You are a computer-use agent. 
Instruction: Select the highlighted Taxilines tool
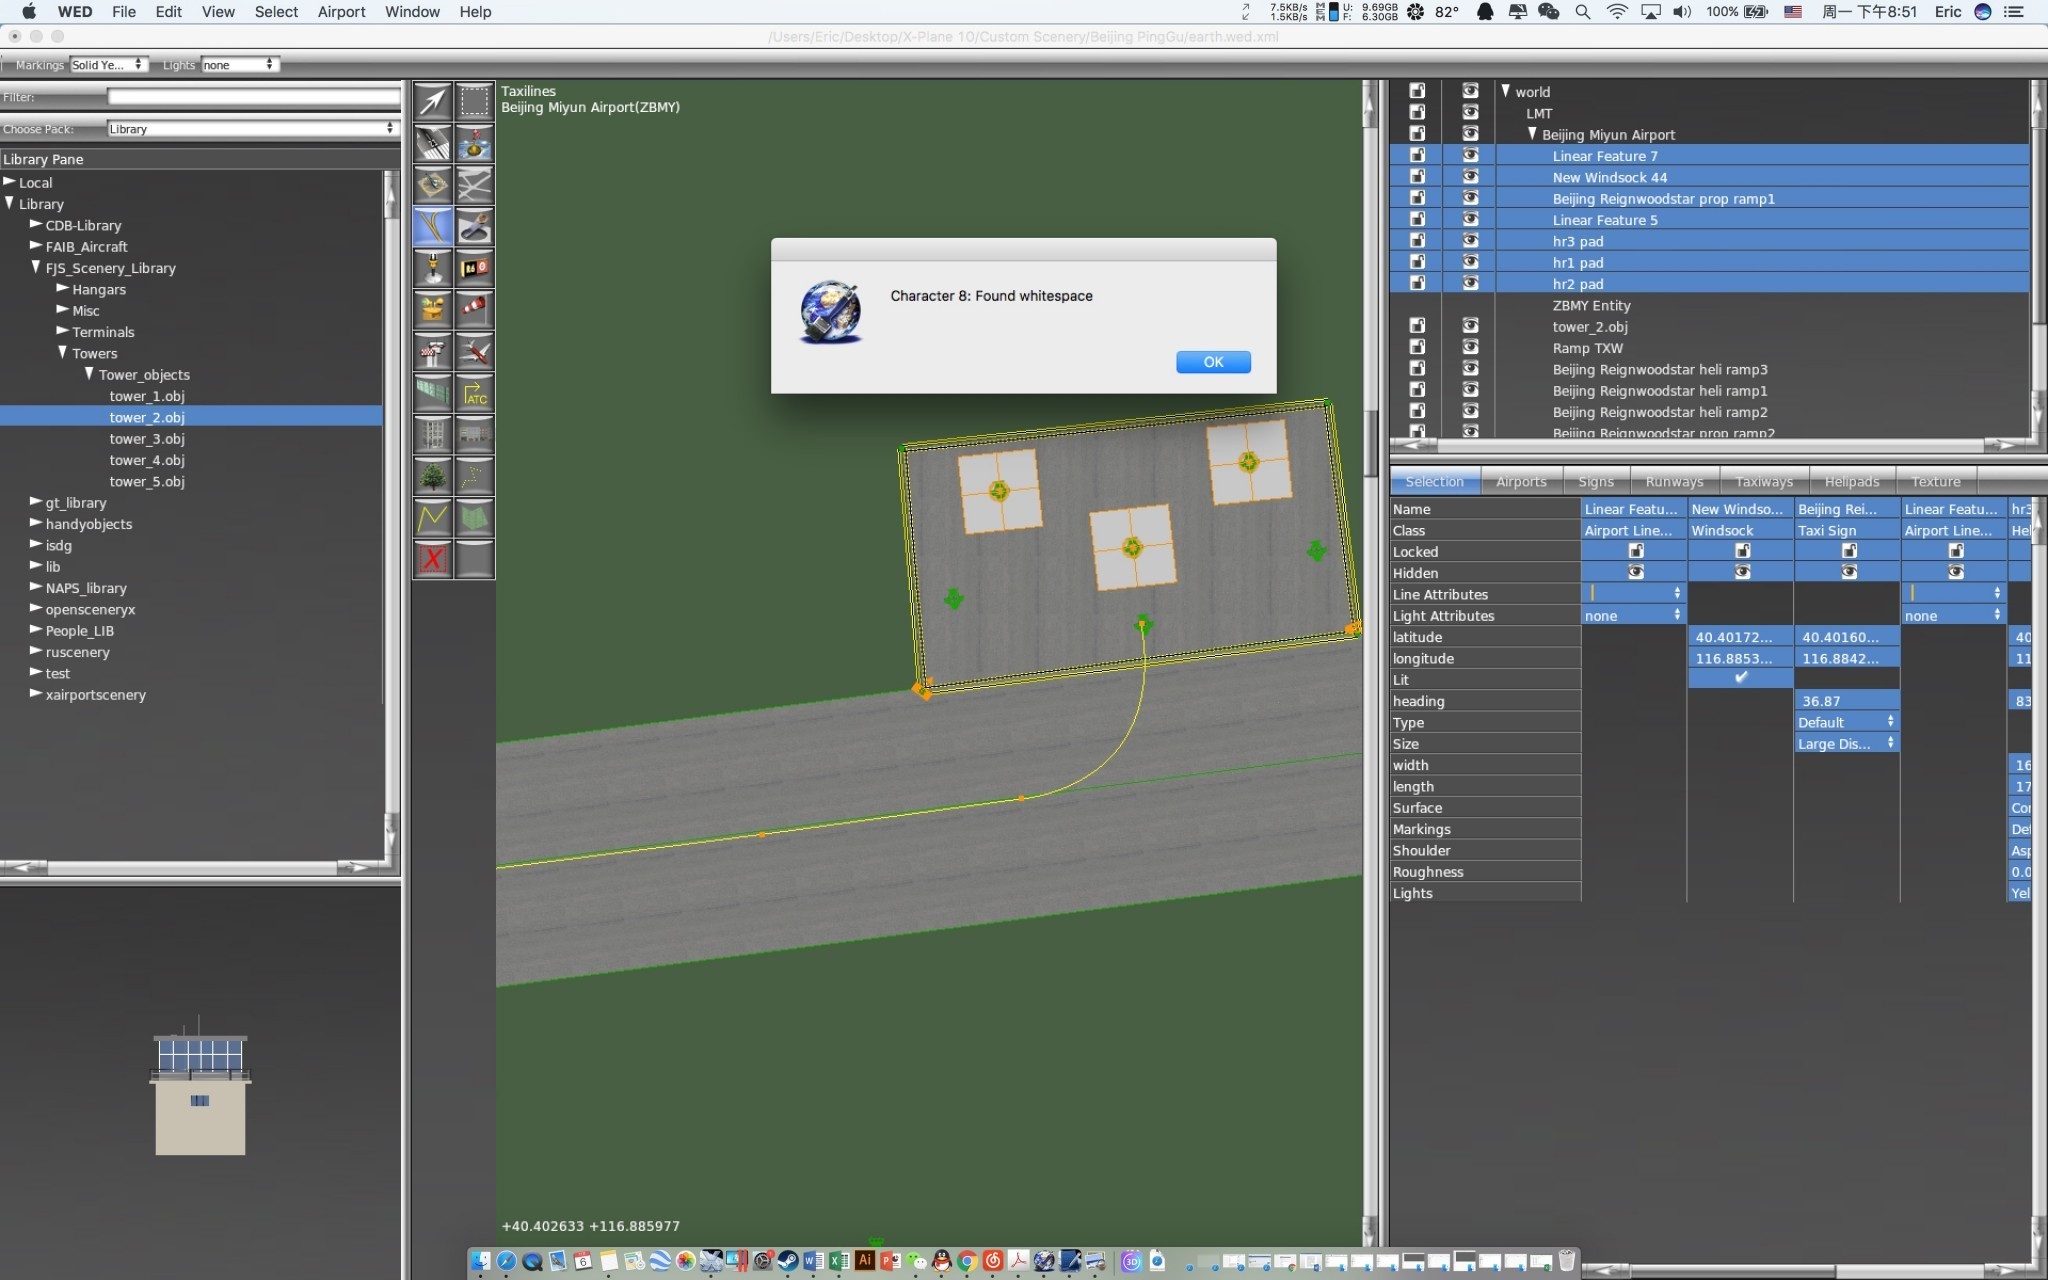point(433,227)
